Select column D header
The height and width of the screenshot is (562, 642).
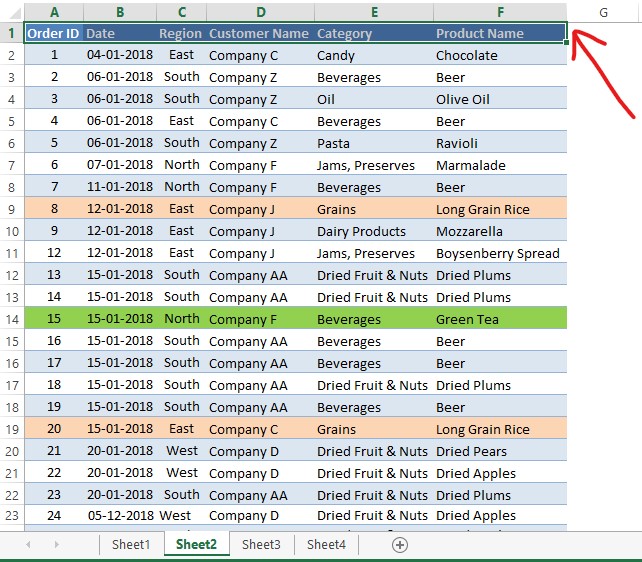click(x=261, y=12)
